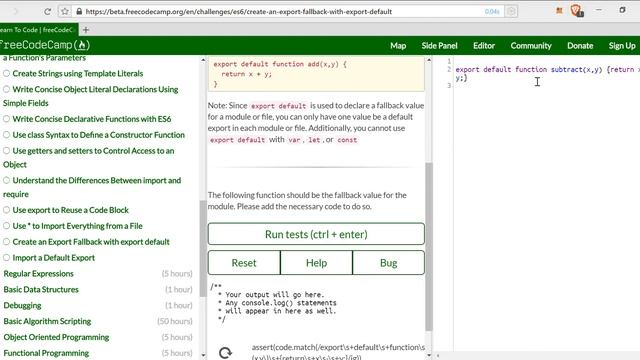Expand the Basic Data Structures section
The height and width of the screenshot is (360, 640).
(41, 289)
